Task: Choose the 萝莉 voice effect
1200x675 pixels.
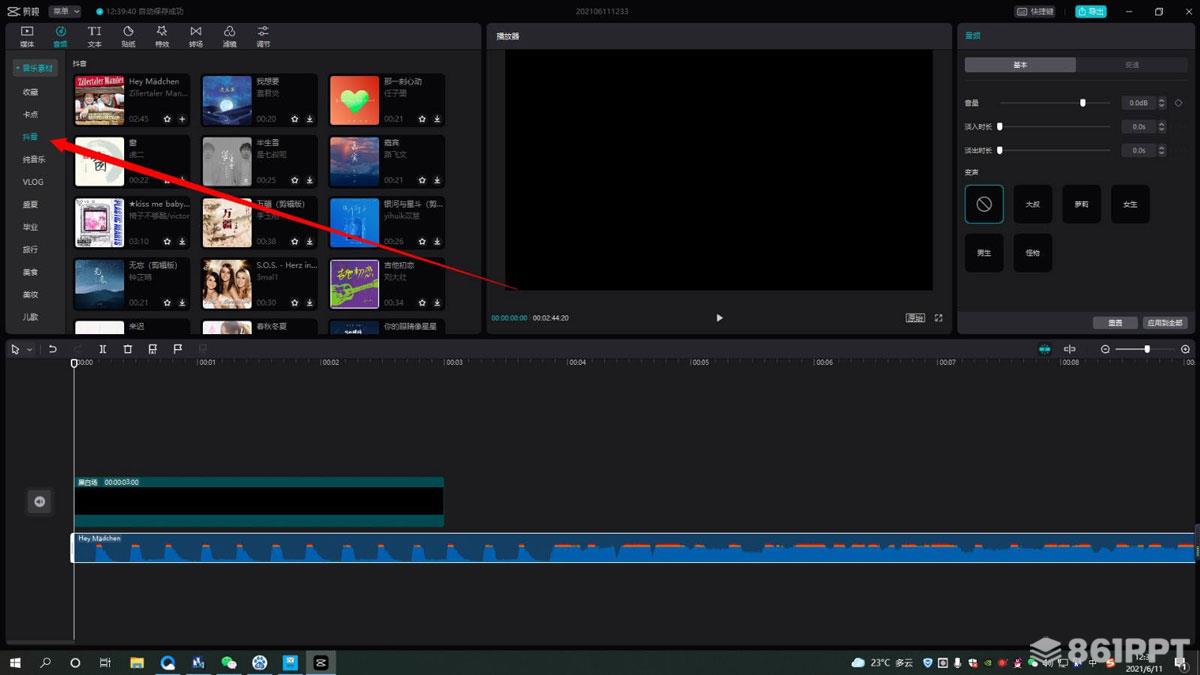Action: 1082,204
